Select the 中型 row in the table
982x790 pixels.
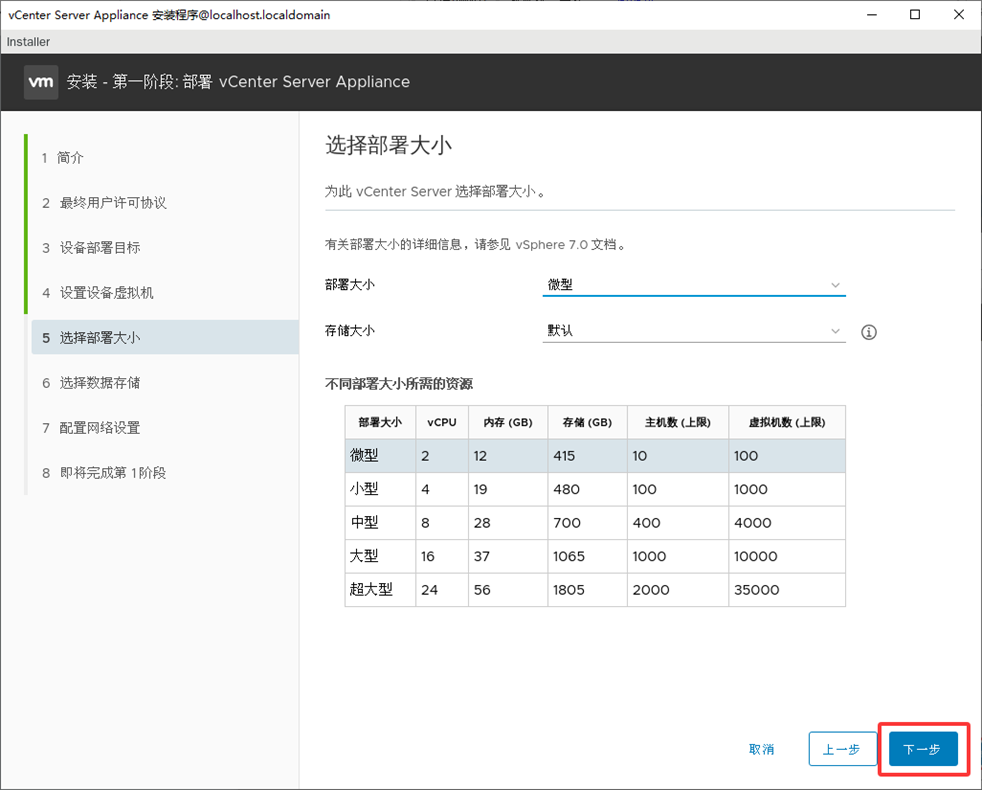point(594,523)
